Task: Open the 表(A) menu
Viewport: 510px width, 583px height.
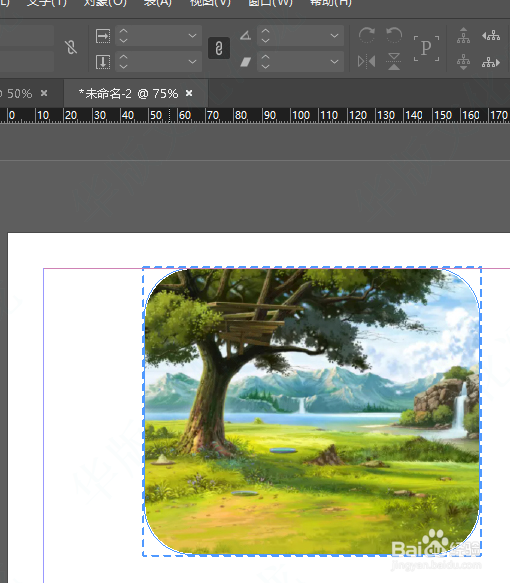Action: coord(158,3)
